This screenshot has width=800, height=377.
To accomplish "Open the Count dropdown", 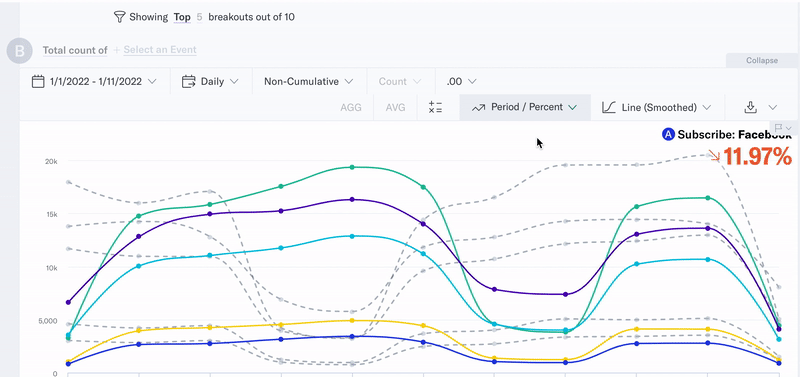I will coord(400,82).
